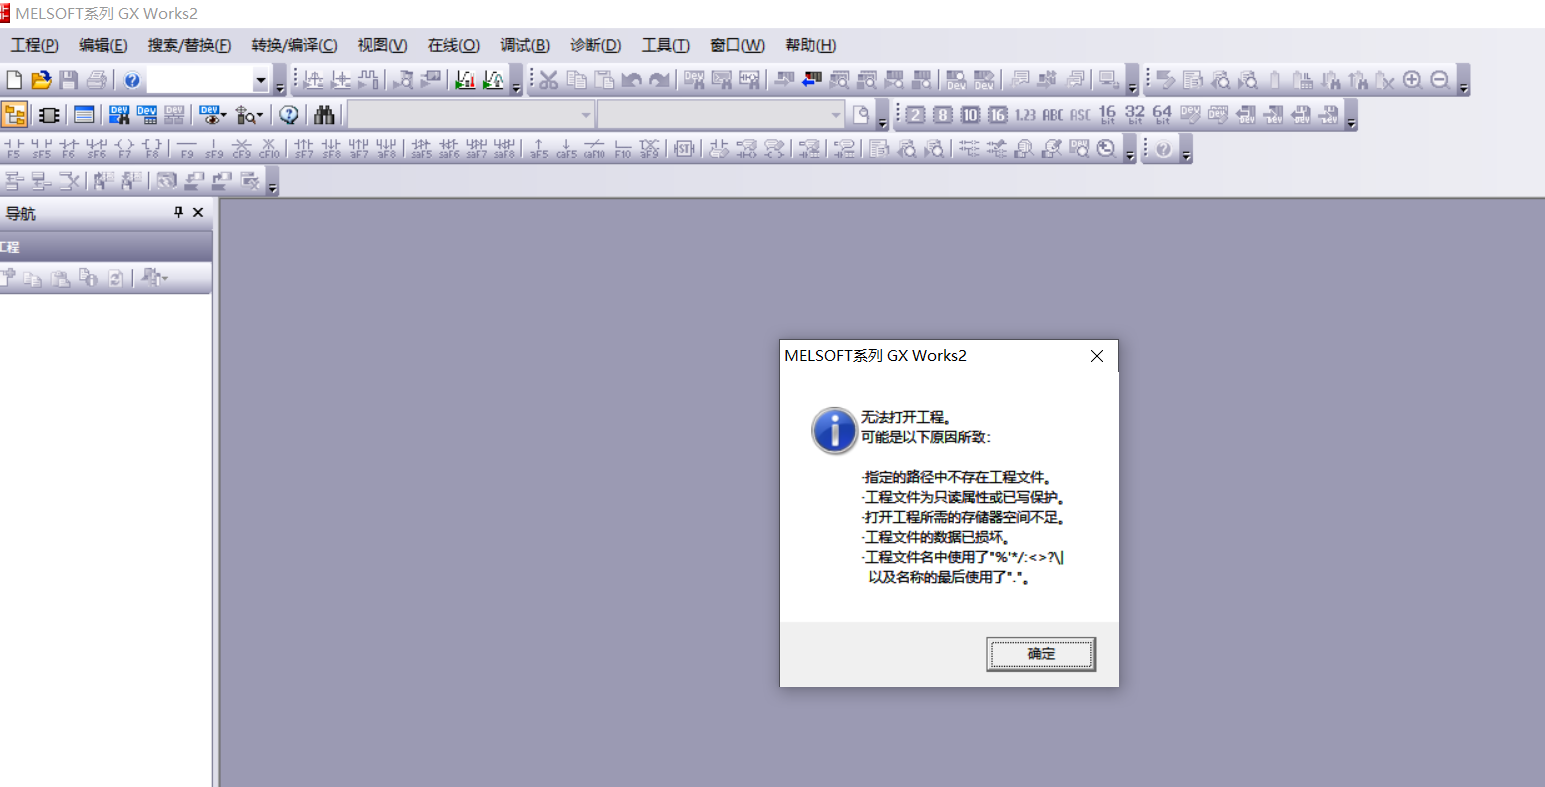The width and height of the screenshot is (1545, 787).
Task: Close the 导航 navigation panel
Action: 198,212
